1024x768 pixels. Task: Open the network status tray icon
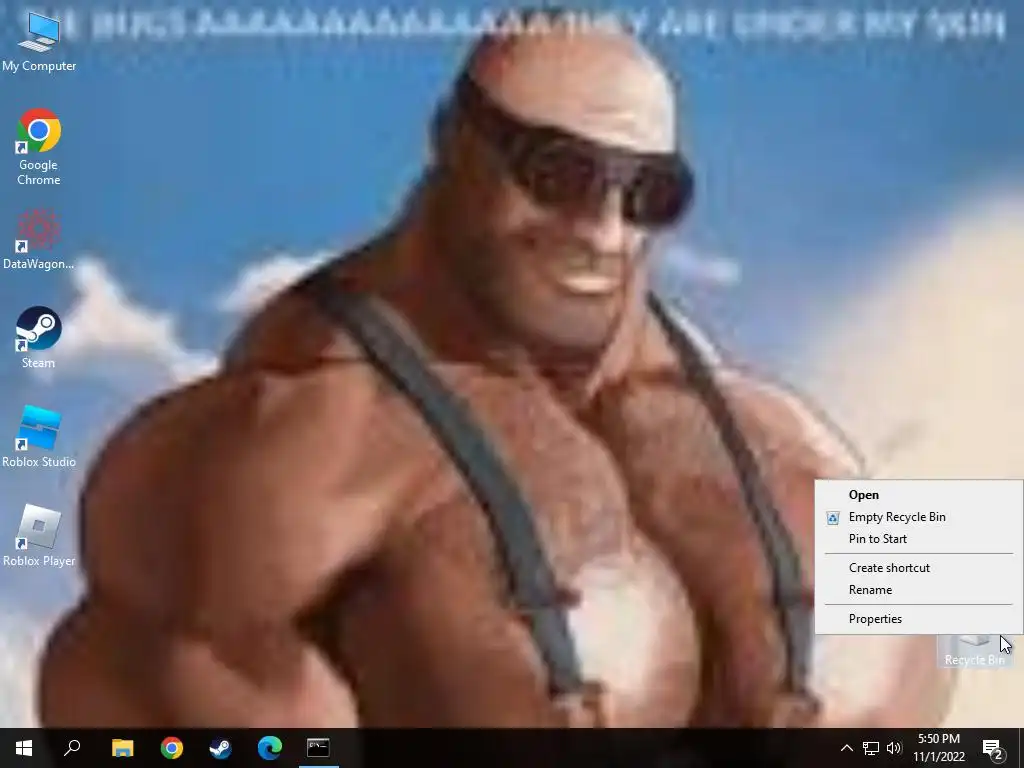point(871,748)
